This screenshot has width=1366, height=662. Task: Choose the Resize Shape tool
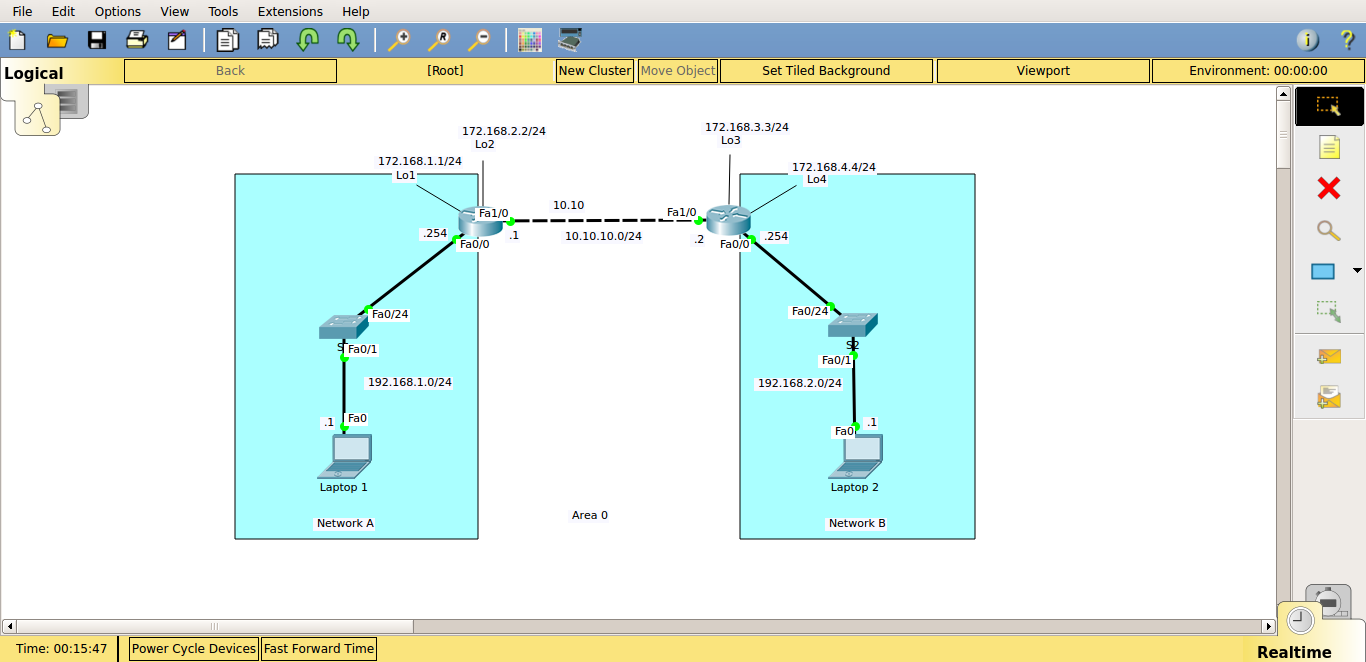tap(1328, 311)
